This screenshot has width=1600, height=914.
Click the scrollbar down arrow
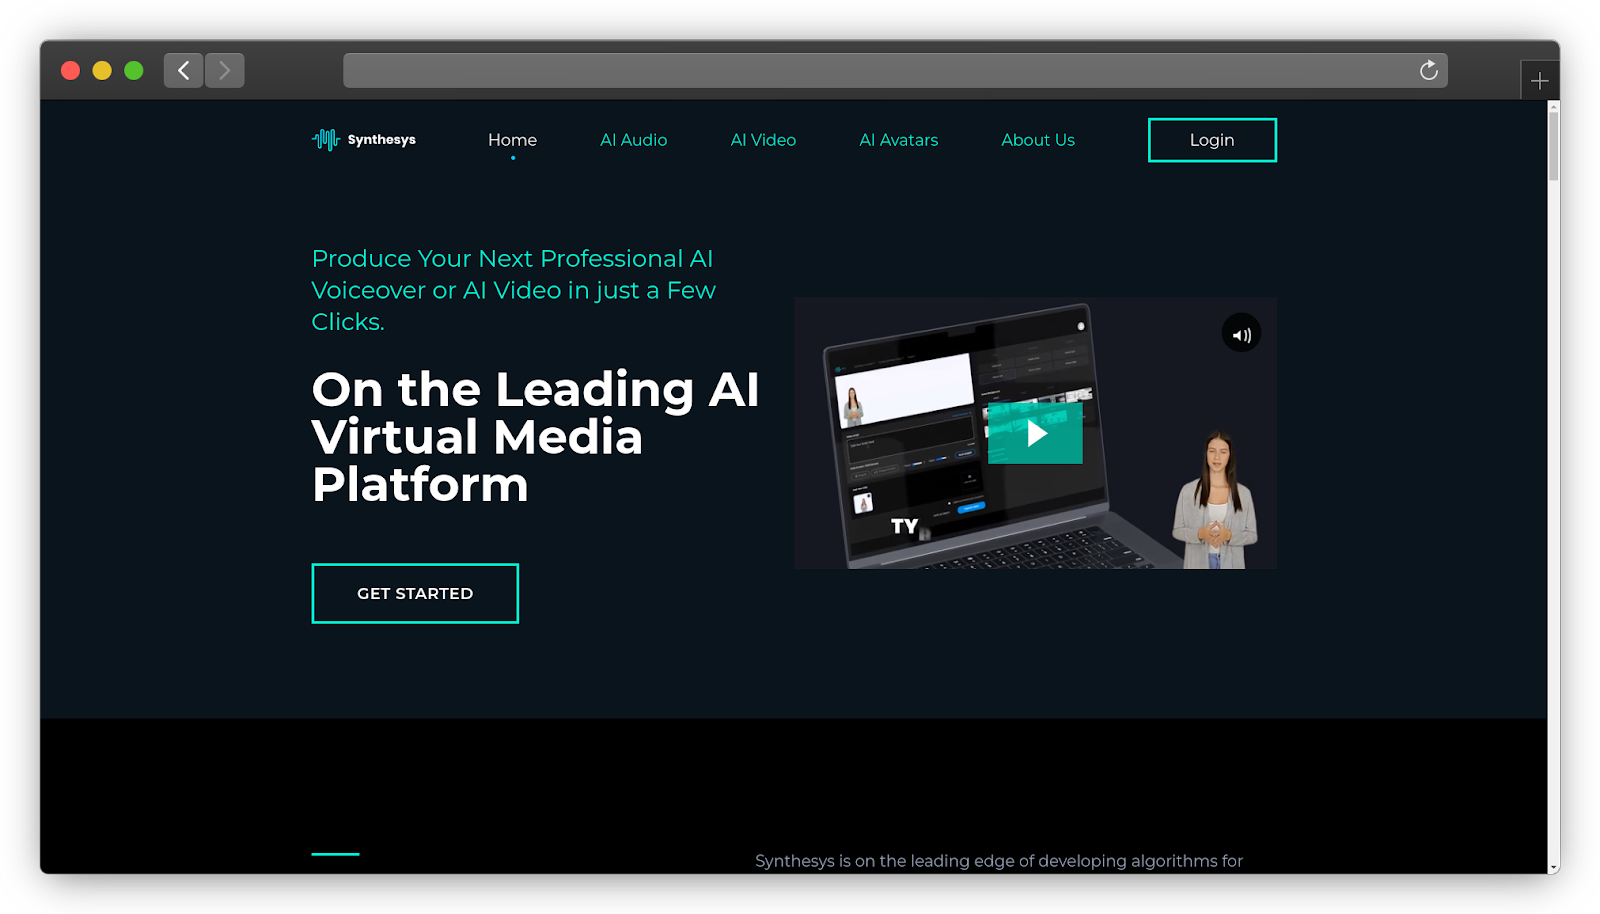click(1553, 867)
